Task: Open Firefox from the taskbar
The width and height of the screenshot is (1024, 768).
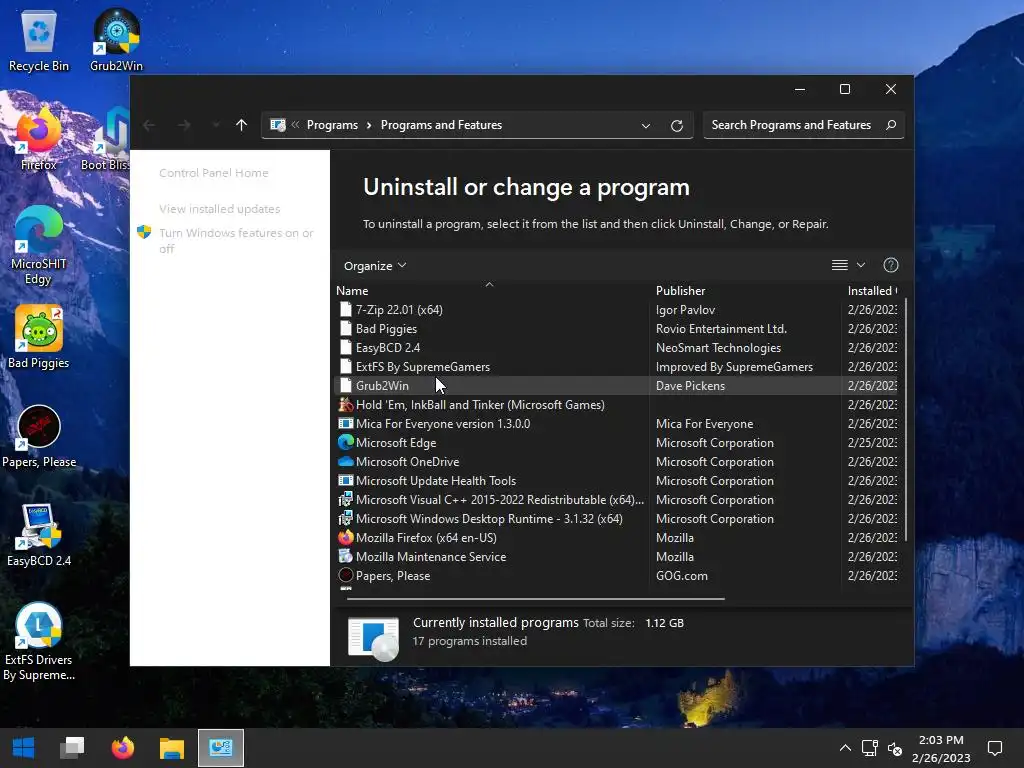Action: (x=122, y=748)
